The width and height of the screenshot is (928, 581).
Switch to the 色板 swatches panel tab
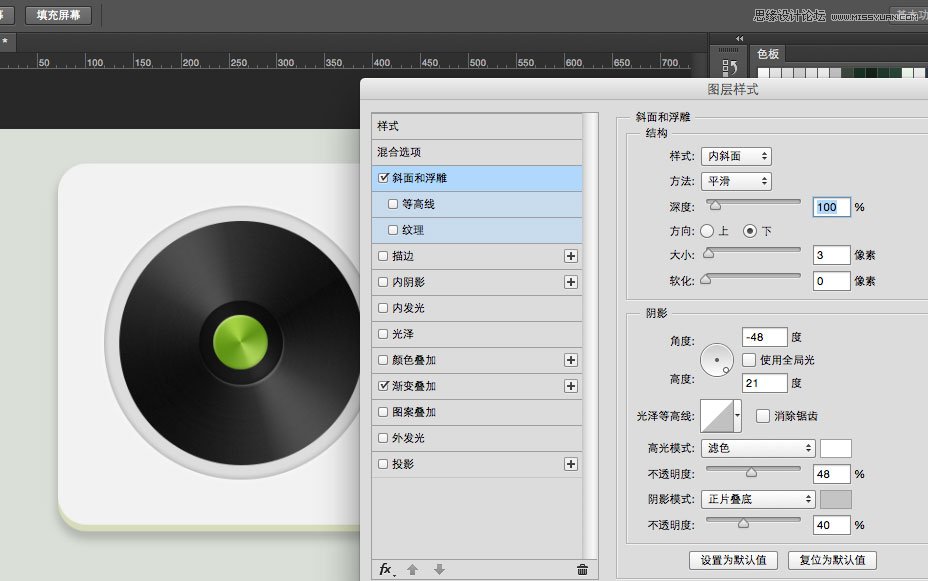[767, 54]
